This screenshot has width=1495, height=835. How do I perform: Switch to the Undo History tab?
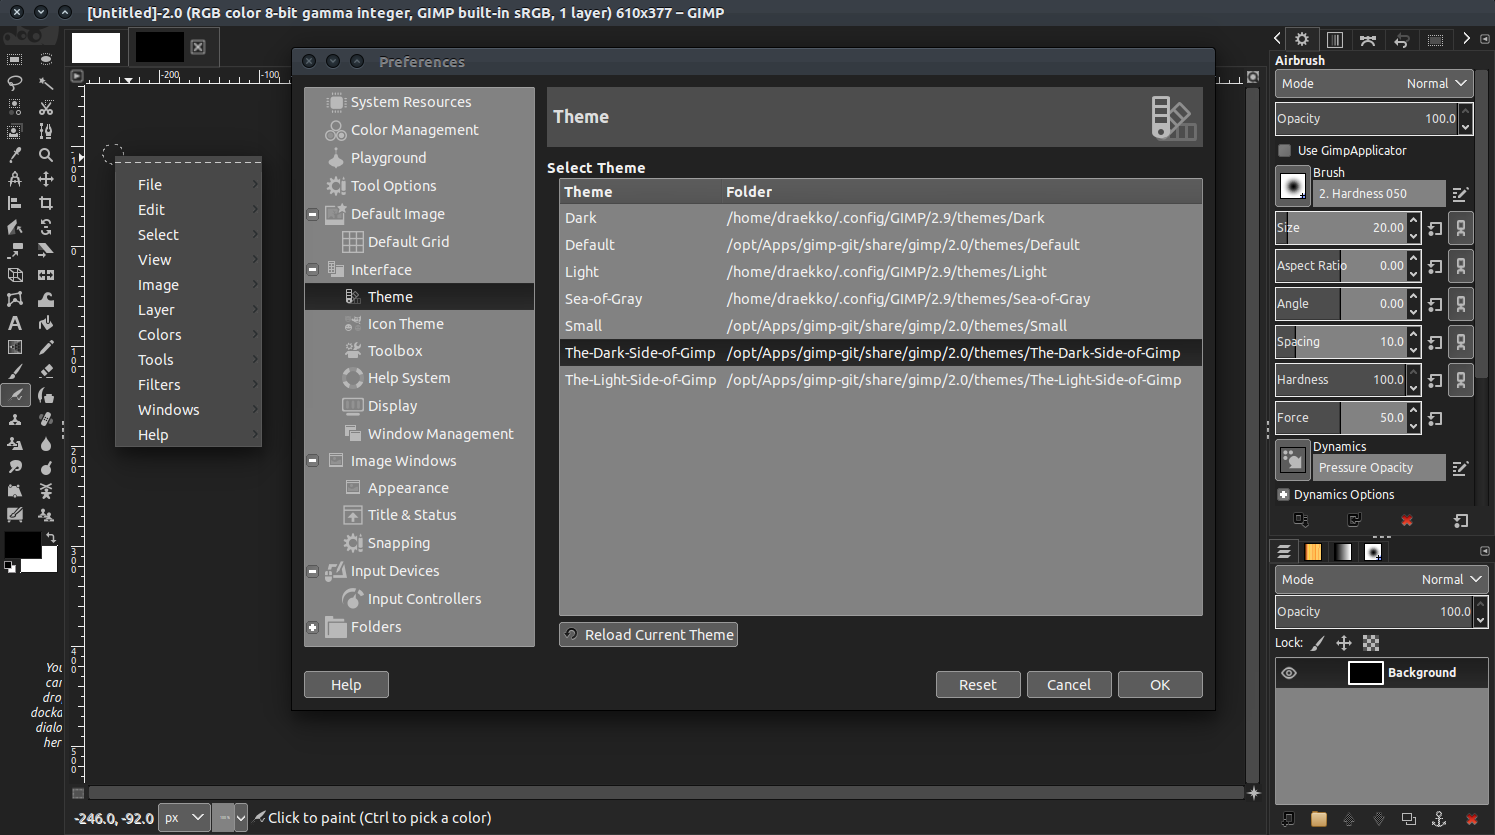pos(1401,40)
